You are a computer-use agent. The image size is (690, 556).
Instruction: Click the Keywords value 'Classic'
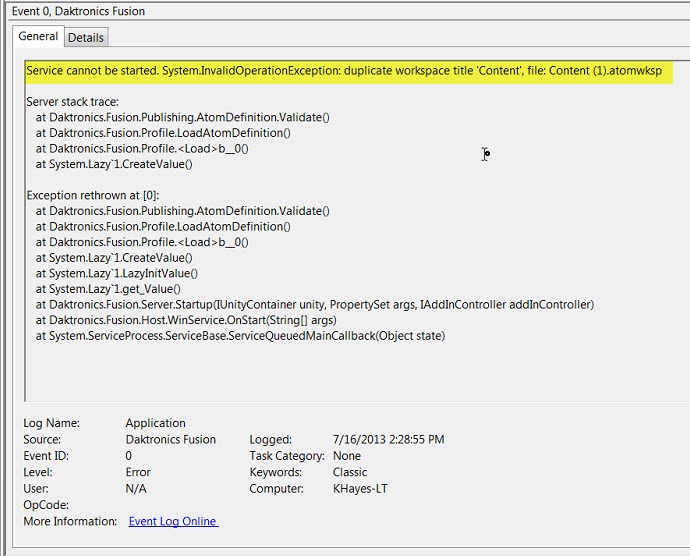[x=349, y=472]
